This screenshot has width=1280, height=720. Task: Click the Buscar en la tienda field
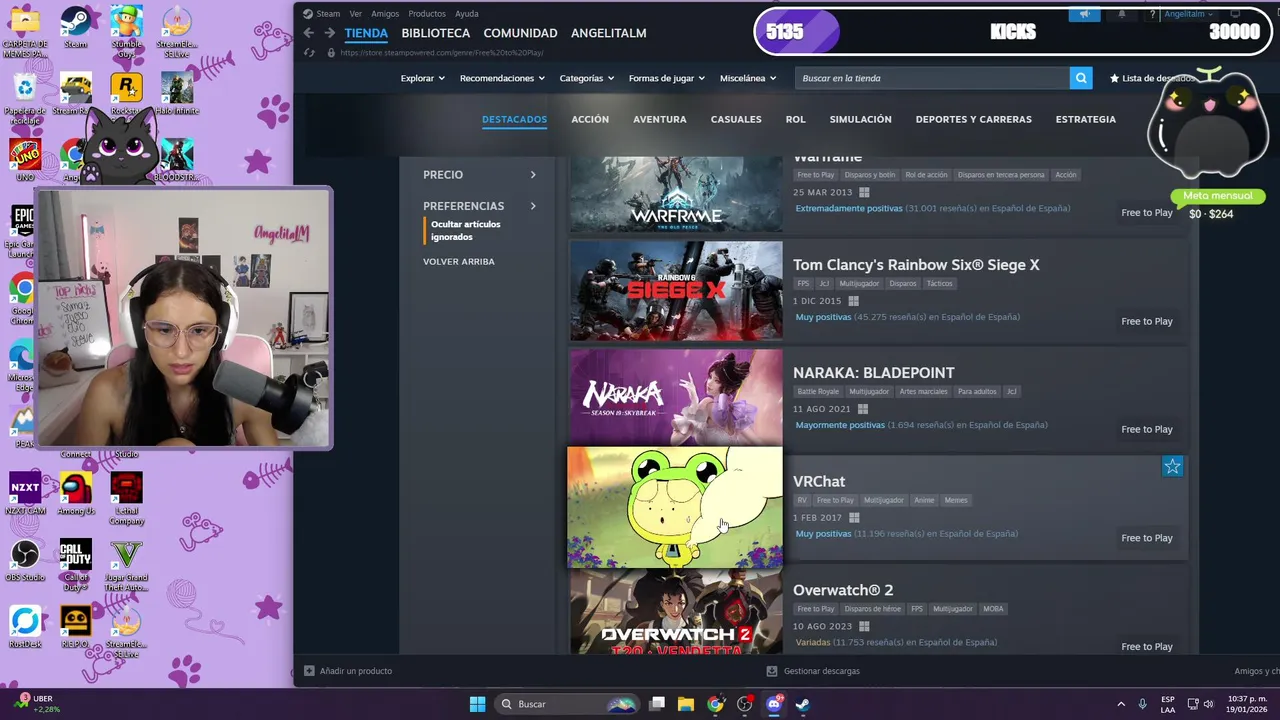click(x=932, y=78)
